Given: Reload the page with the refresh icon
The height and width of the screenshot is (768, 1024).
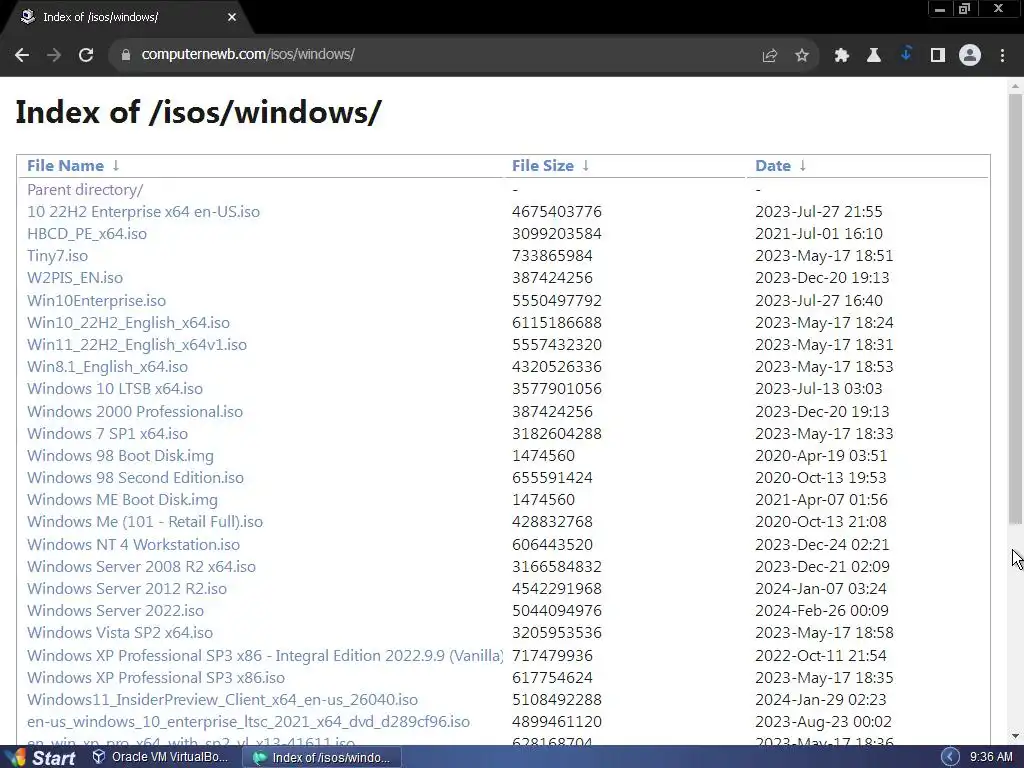Looking at the screenshot, I should click(x=86, y=55).
